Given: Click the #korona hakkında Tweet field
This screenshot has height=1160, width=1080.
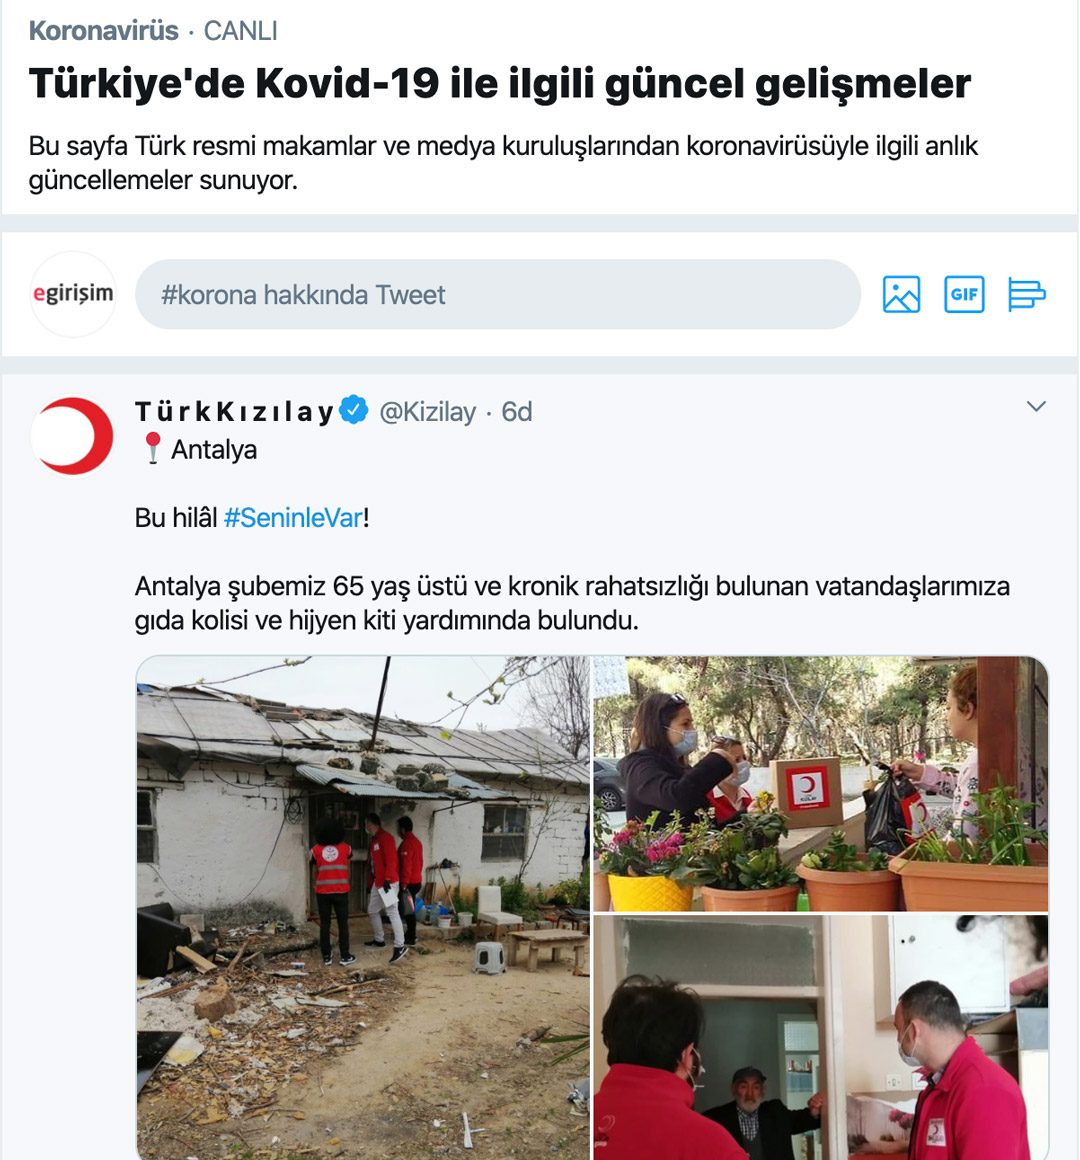Looking at the screenshot, I should (498, 294).
